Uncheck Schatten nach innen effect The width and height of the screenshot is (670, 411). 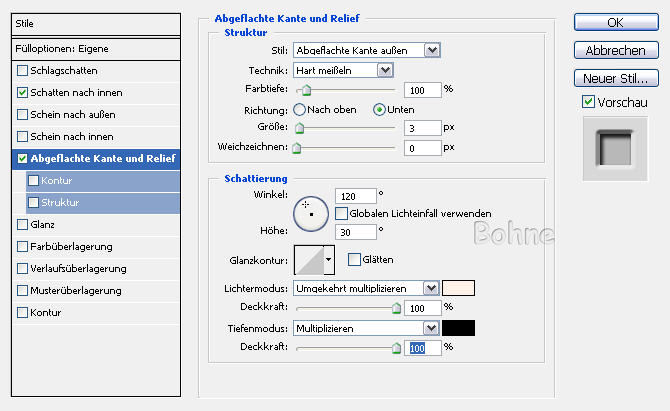pos(23,92)
